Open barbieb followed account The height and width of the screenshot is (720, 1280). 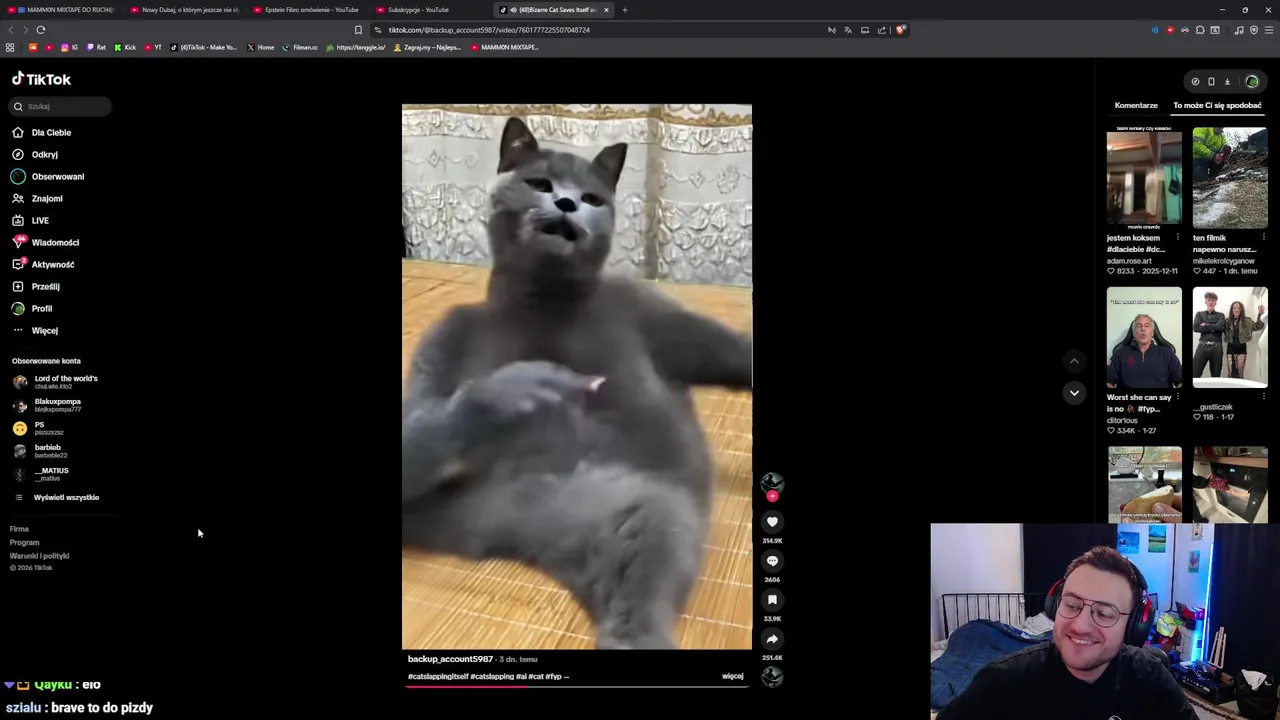click(40, 451)
